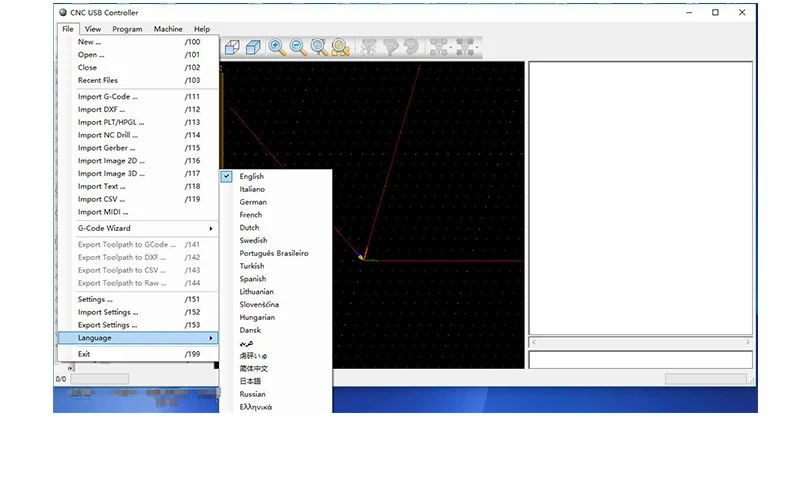Click the wireframe cube view icon
The width and height of the screenshot is (800, 482).
click(x=232, y=47)
